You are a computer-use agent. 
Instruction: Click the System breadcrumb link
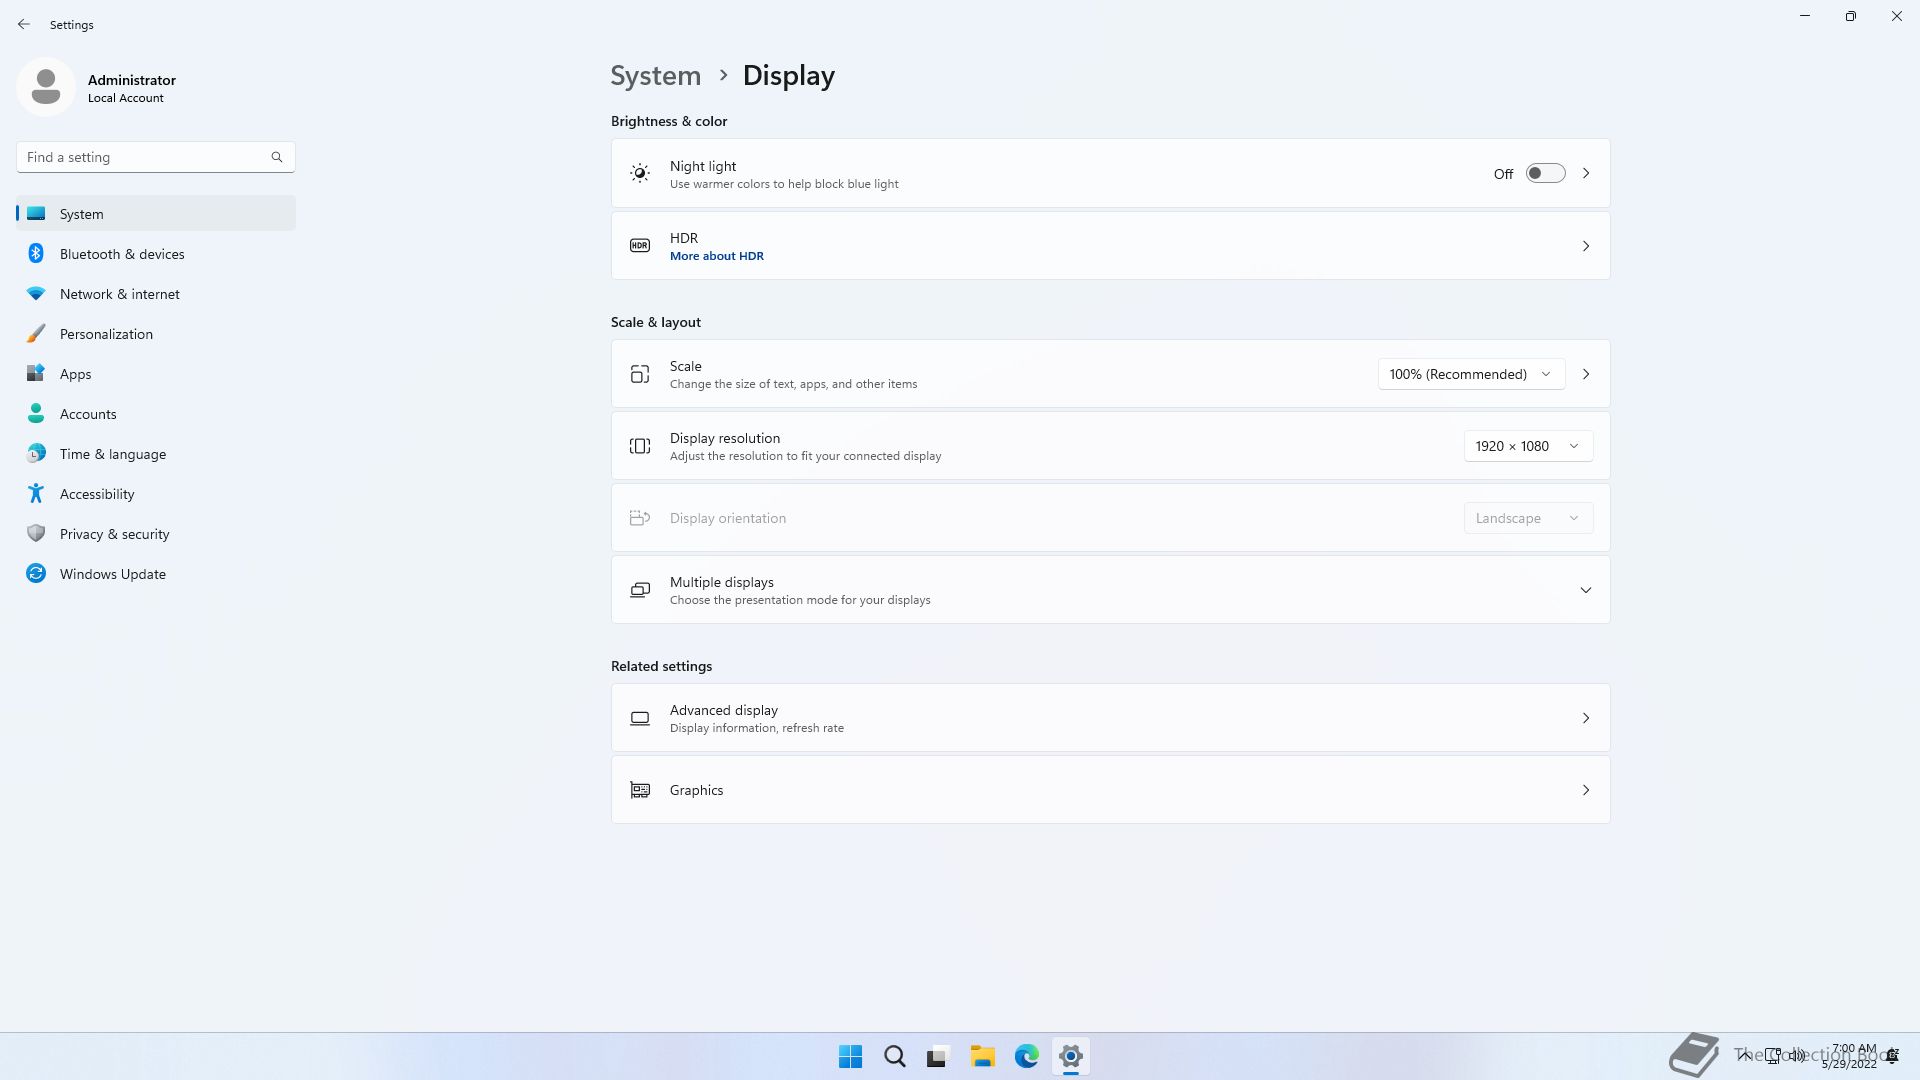655,76
